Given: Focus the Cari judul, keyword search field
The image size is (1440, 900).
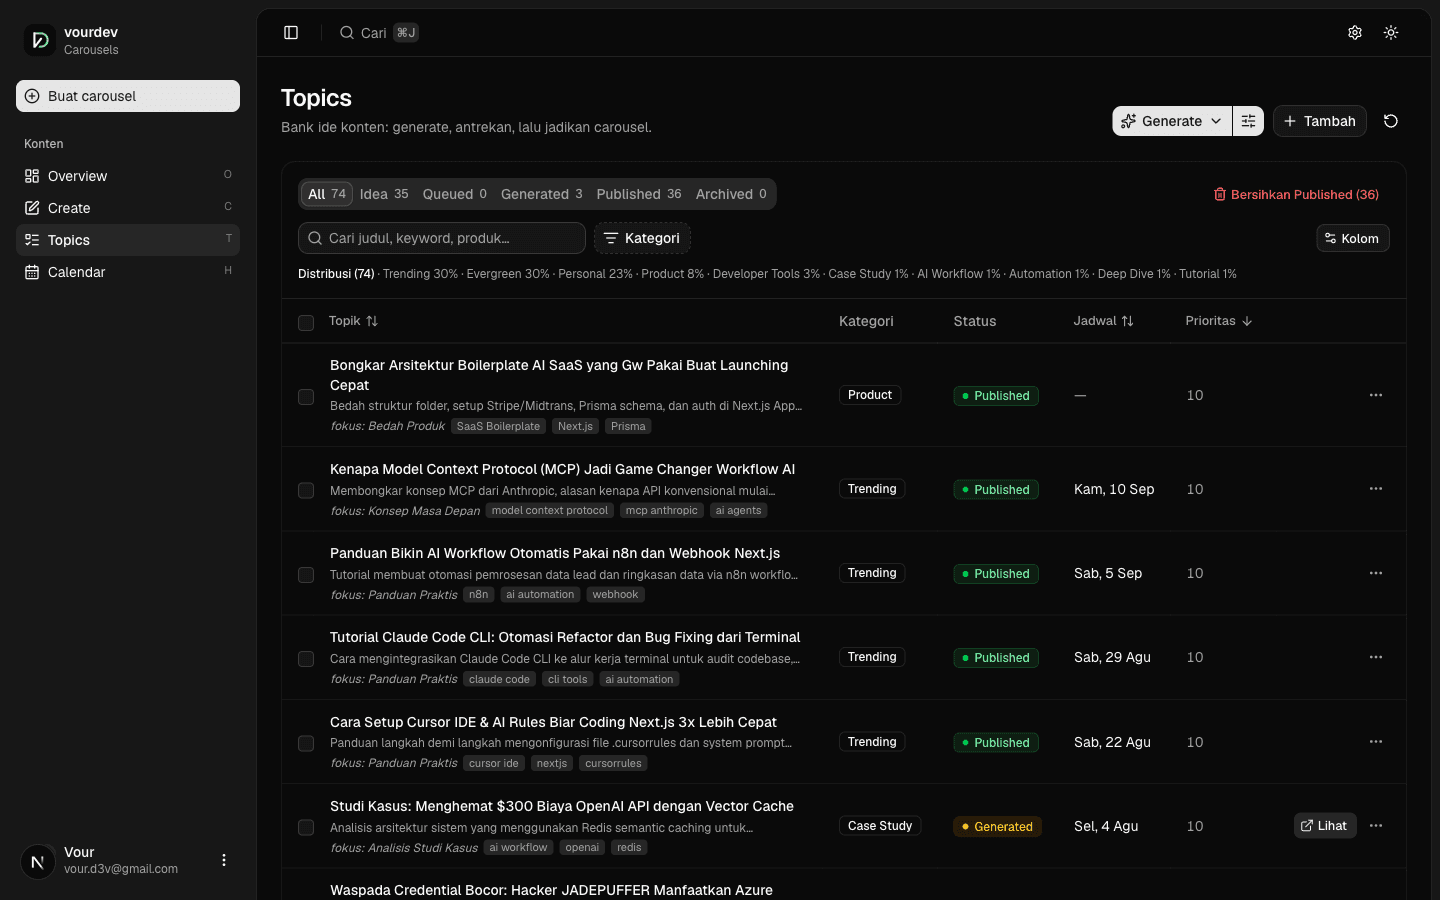Looking at the screenshot, I should (442, 238).
